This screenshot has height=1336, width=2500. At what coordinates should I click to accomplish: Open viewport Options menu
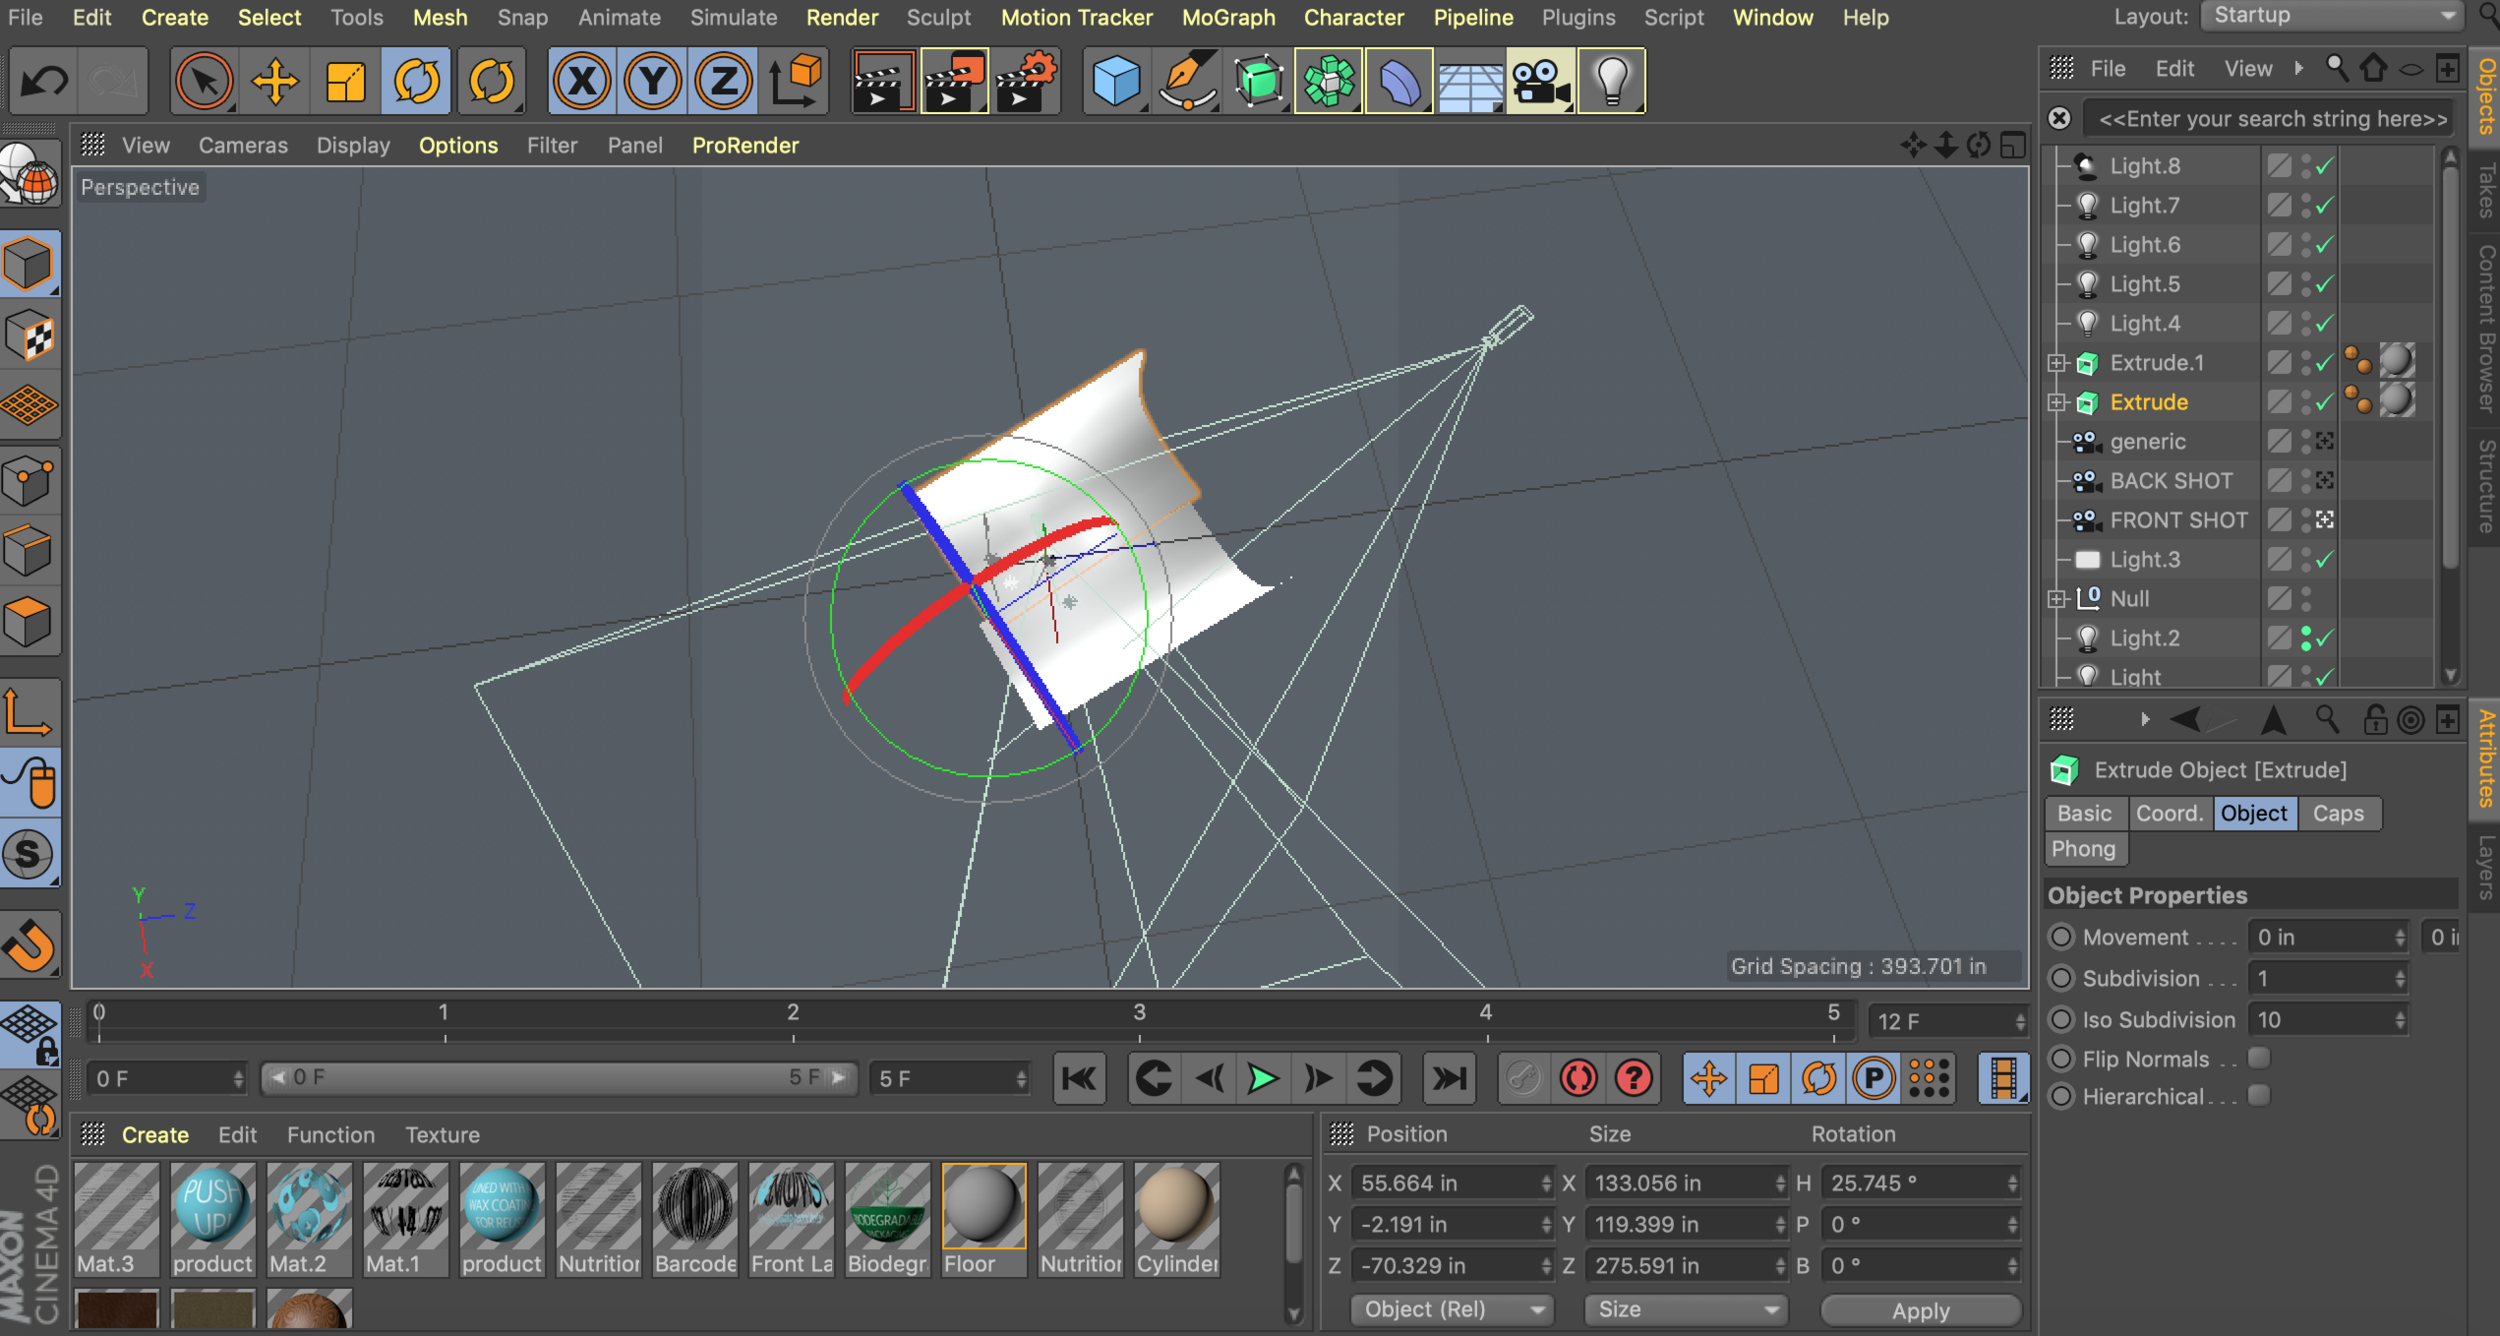[x=458, y=145]
